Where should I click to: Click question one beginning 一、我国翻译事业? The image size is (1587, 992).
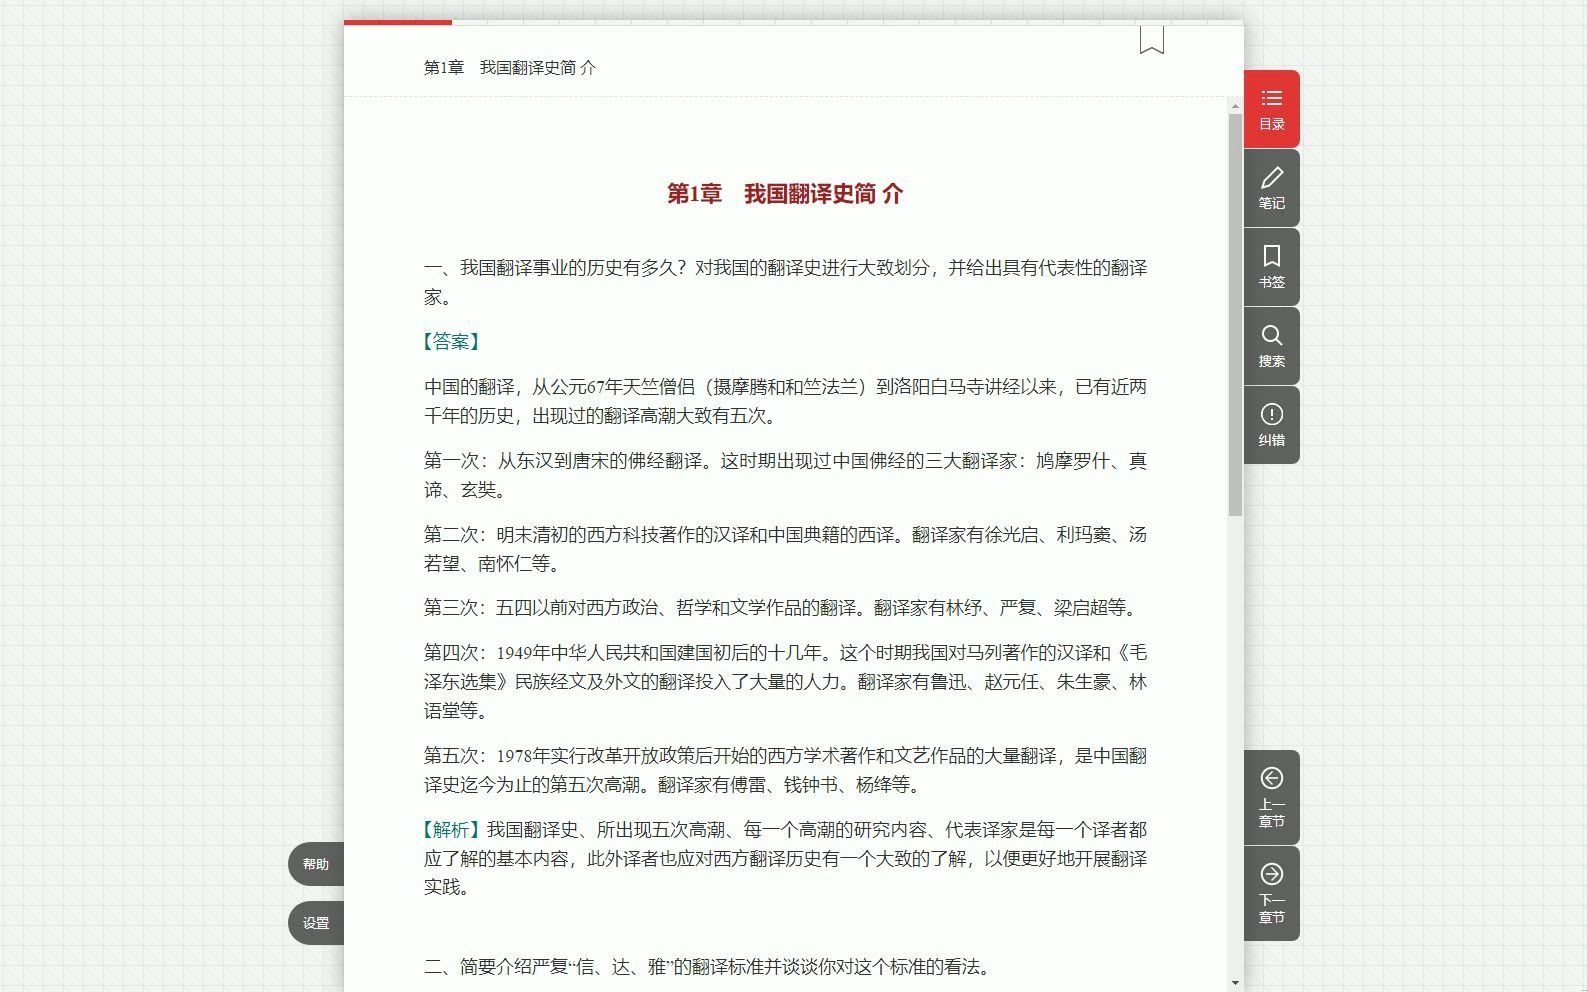(x=785, y=282)
